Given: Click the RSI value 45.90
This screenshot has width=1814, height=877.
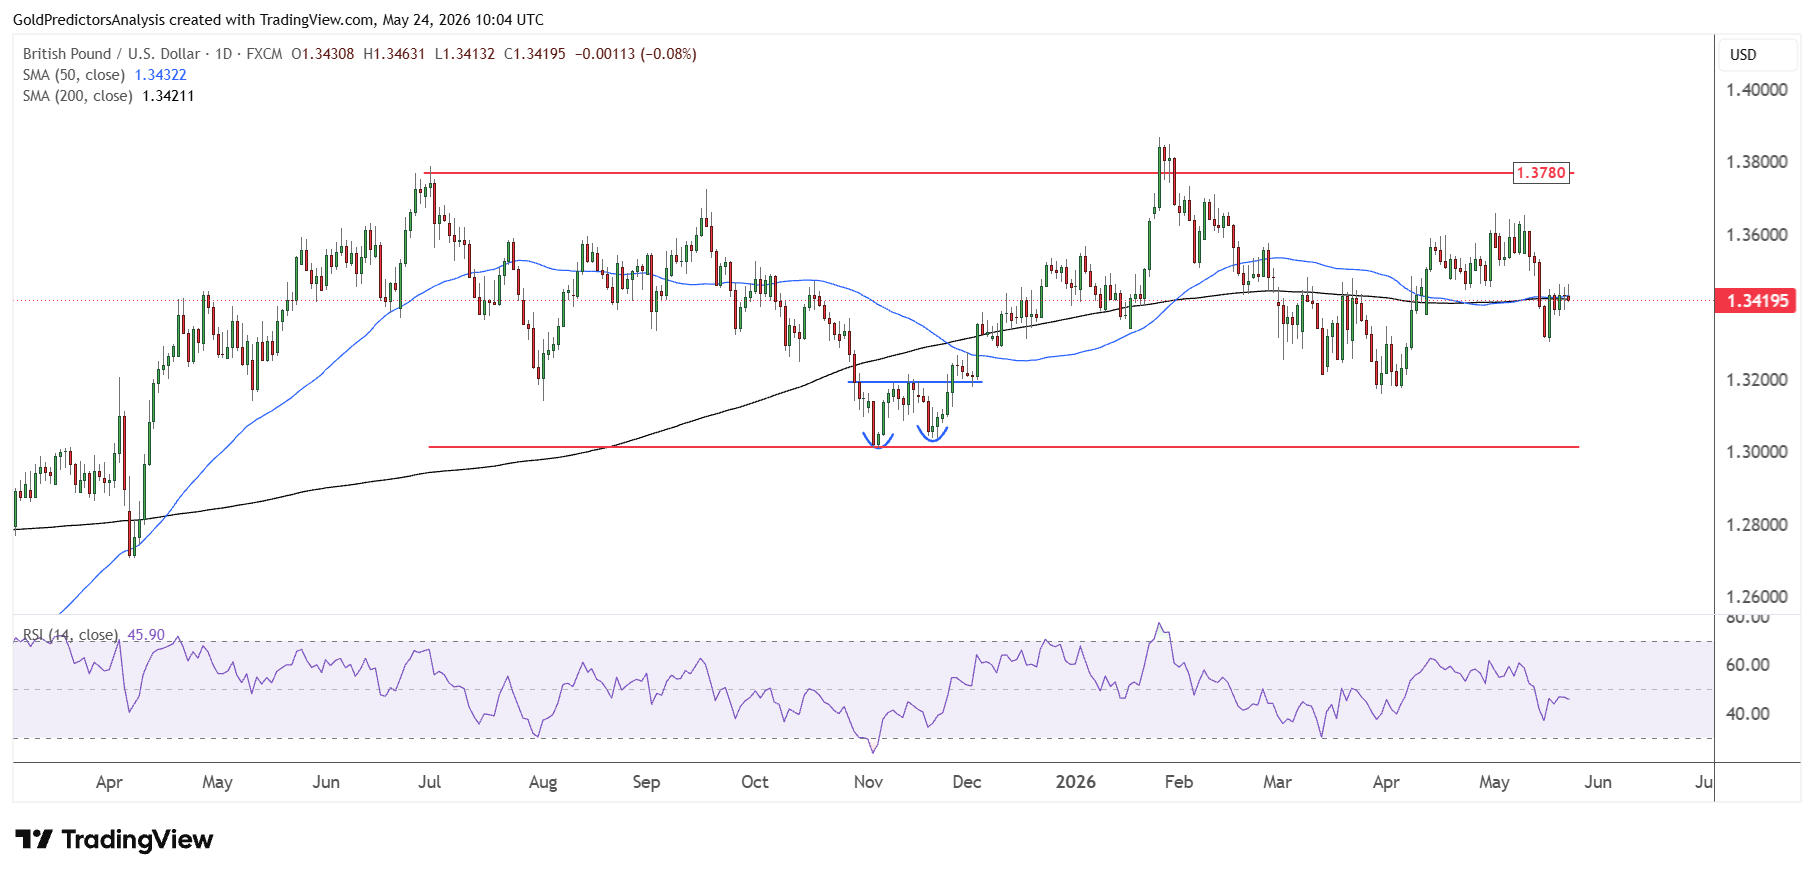Looking at the screenshot, I should tap(146, 635).
